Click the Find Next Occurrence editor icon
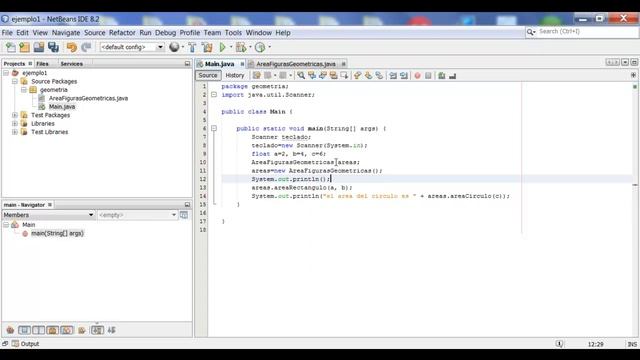The image size is (640, 360). click(323, 76)
